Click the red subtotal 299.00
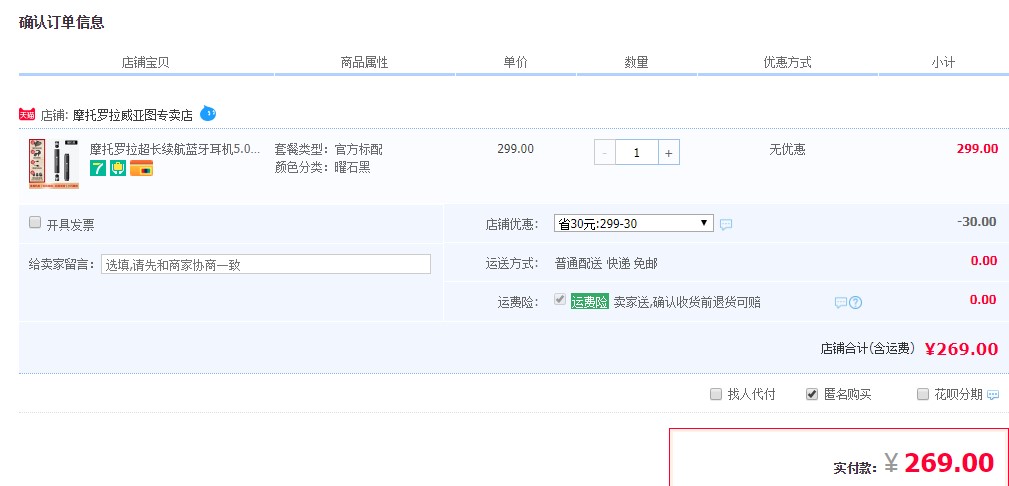Screen dimensions: 1009x486 tap(977, 149)
